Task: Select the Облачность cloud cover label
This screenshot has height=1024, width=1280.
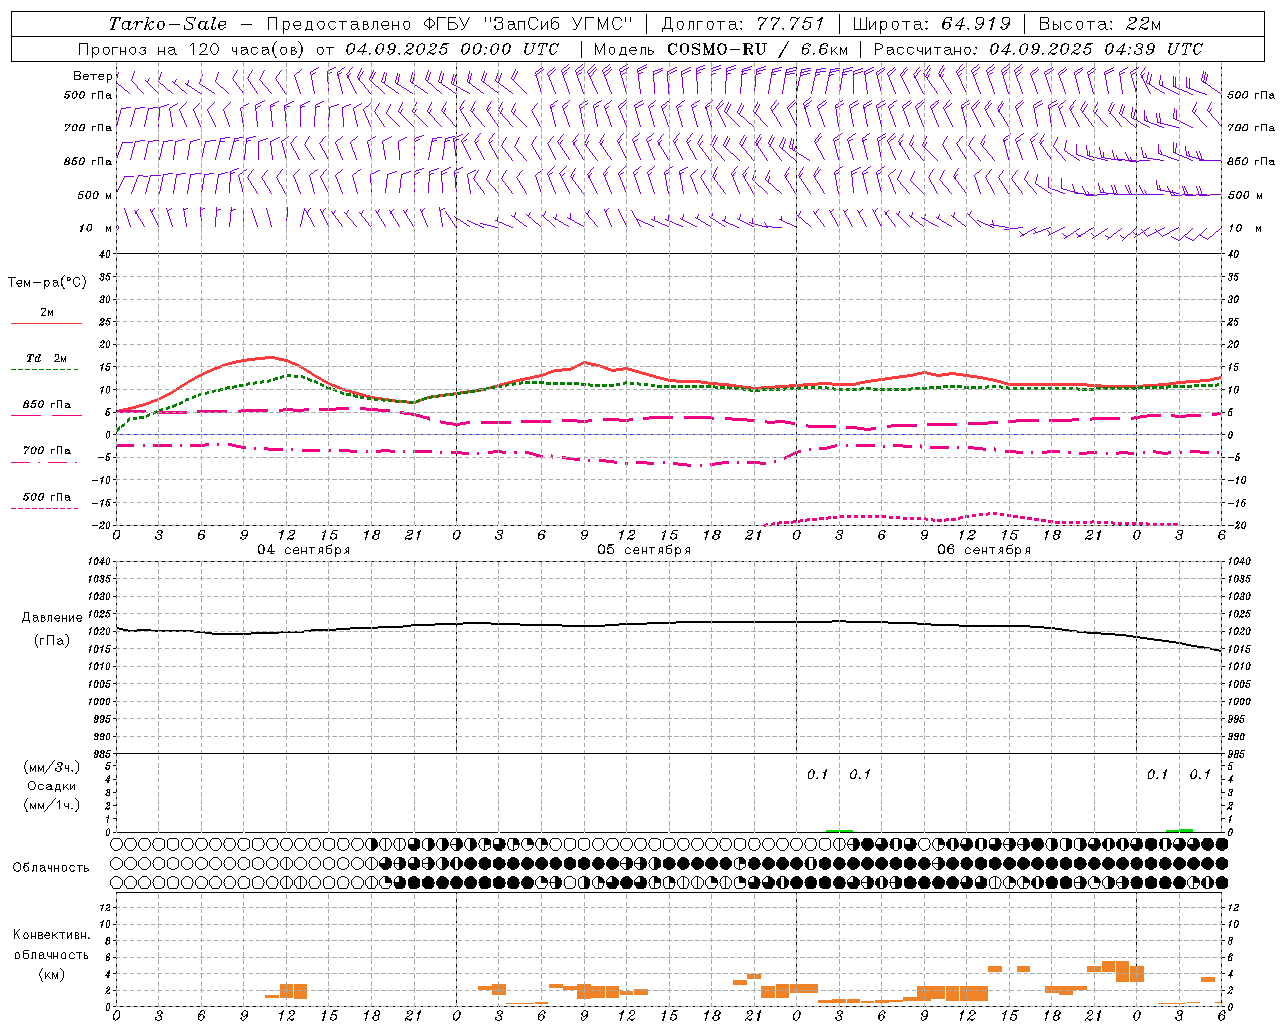Action: (x=51, y=867)
